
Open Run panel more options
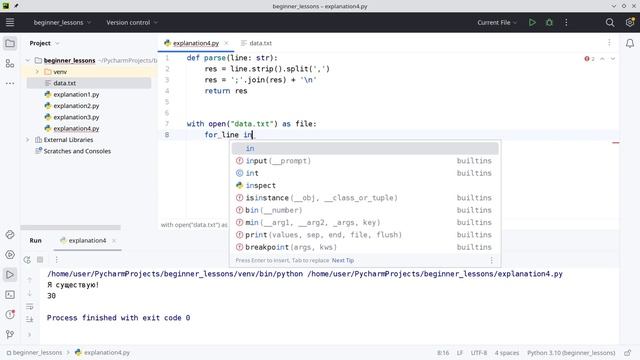(x=57, y=260)
